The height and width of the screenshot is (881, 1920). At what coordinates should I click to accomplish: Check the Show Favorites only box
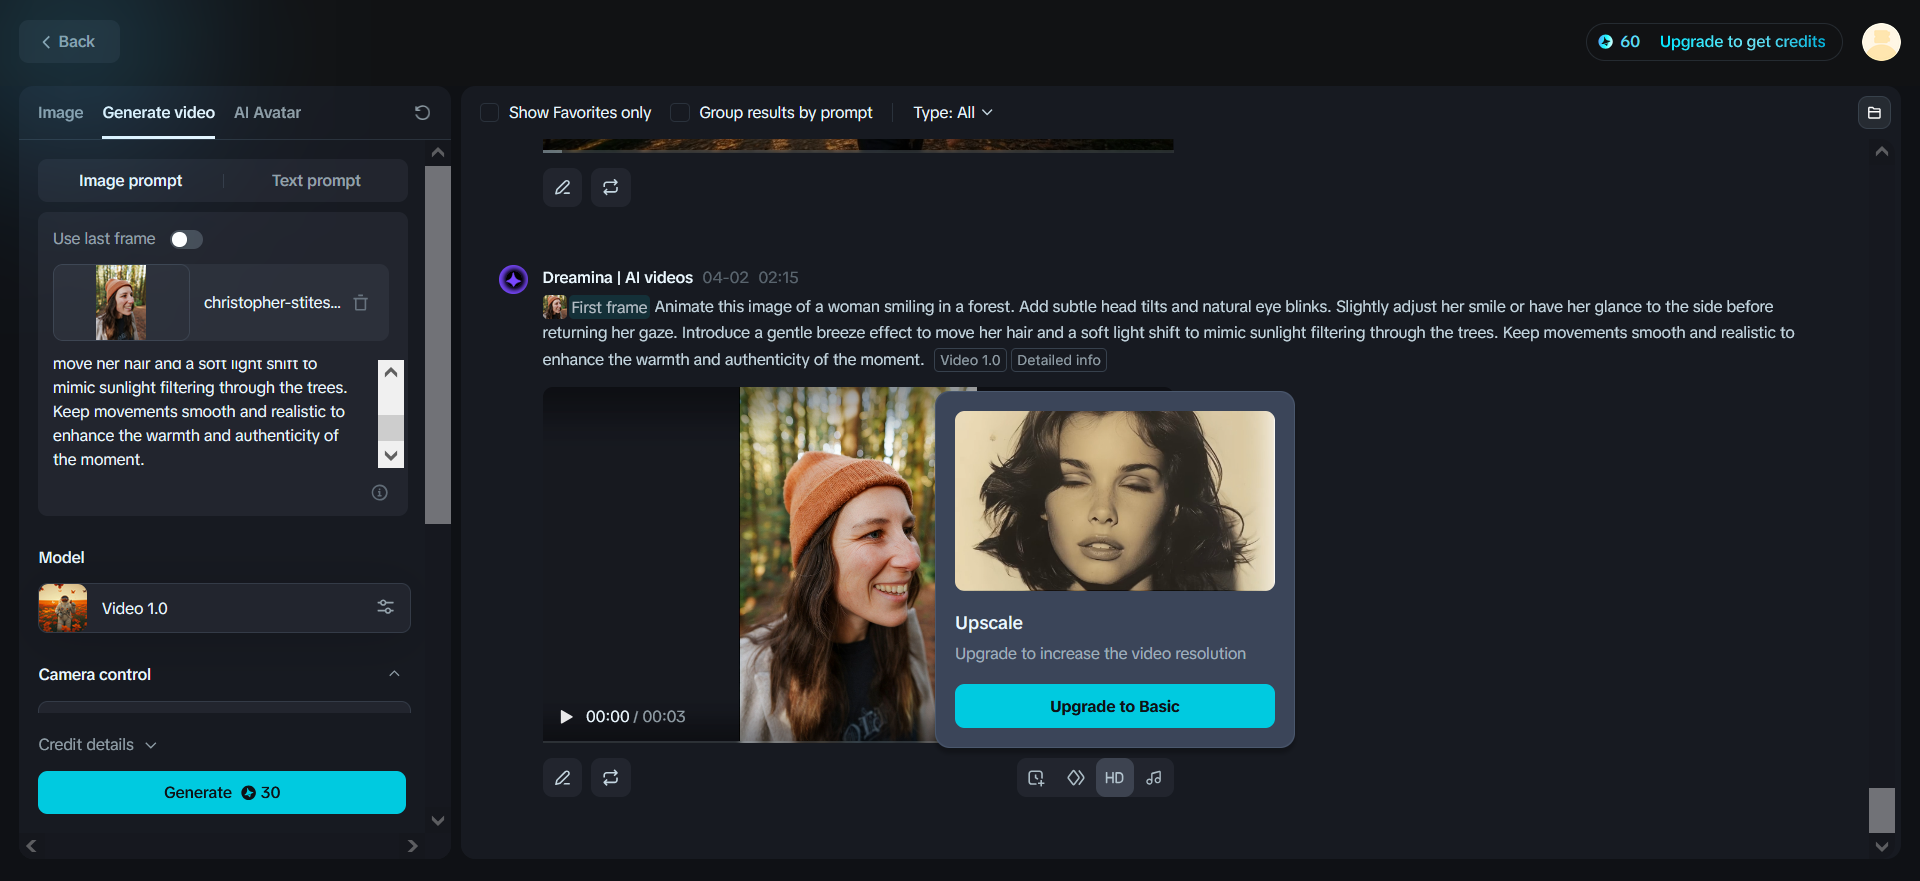tap(490, 113)
